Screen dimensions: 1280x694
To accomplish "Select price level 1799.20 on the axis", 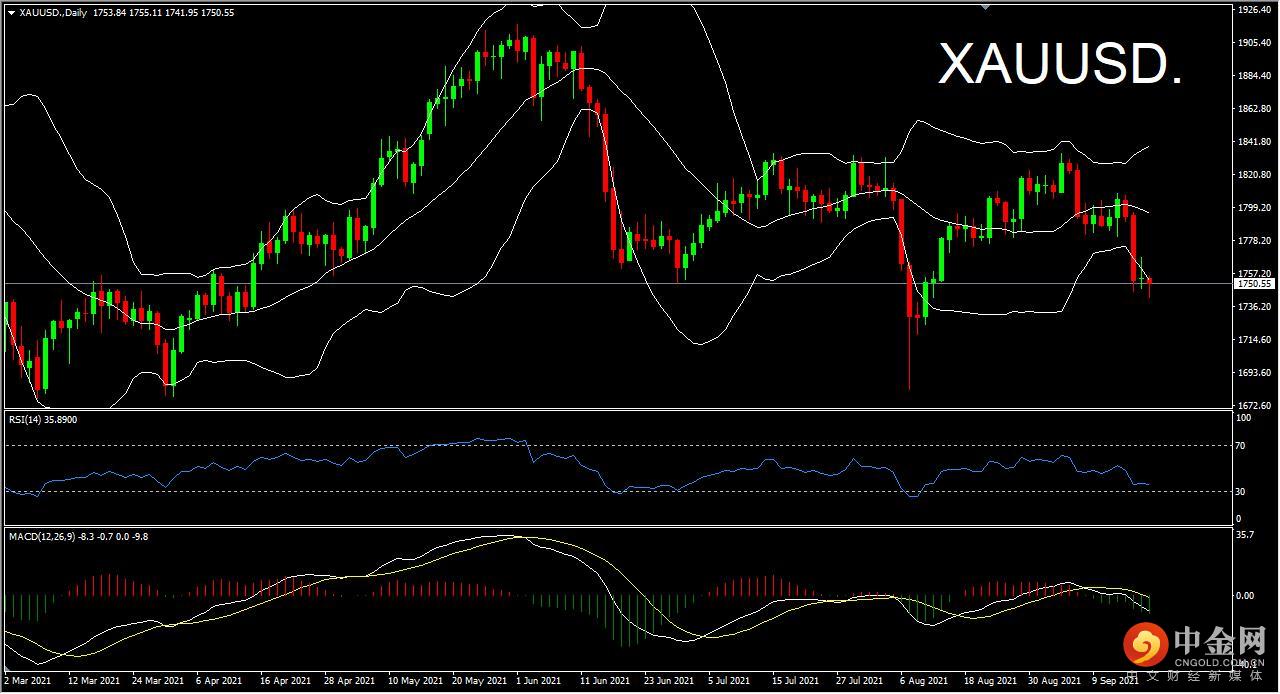I will (1253, 208).
